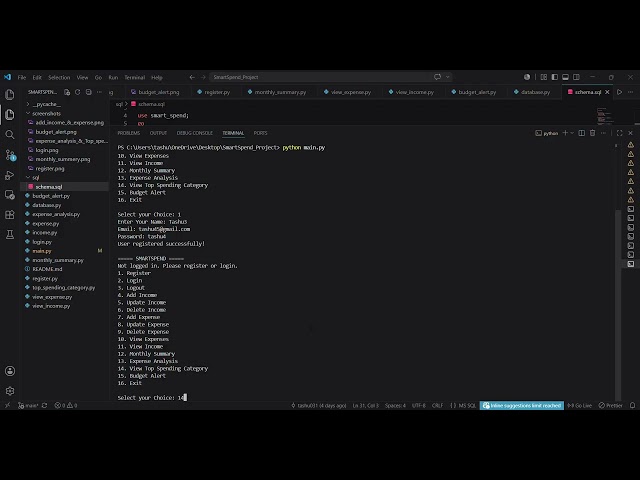Click inline suggestions limit reached notice
Viewport: 640px width, 480px height.
pos(522,405)
